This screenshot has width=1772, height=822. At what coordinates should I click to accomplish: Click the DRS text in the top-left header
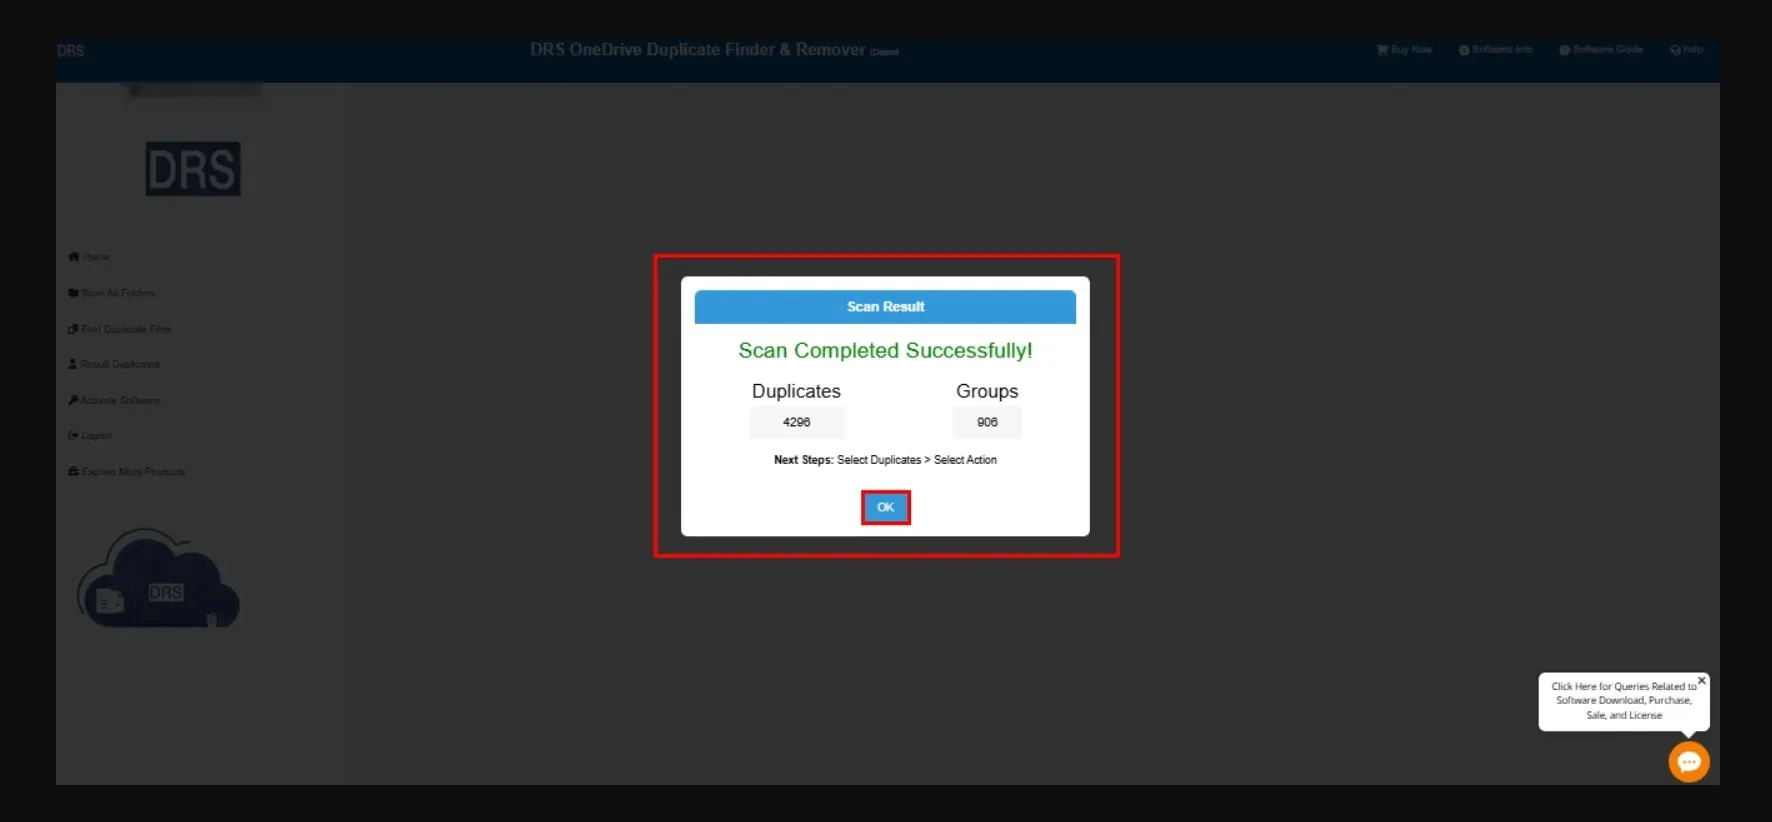coord(70,51)
